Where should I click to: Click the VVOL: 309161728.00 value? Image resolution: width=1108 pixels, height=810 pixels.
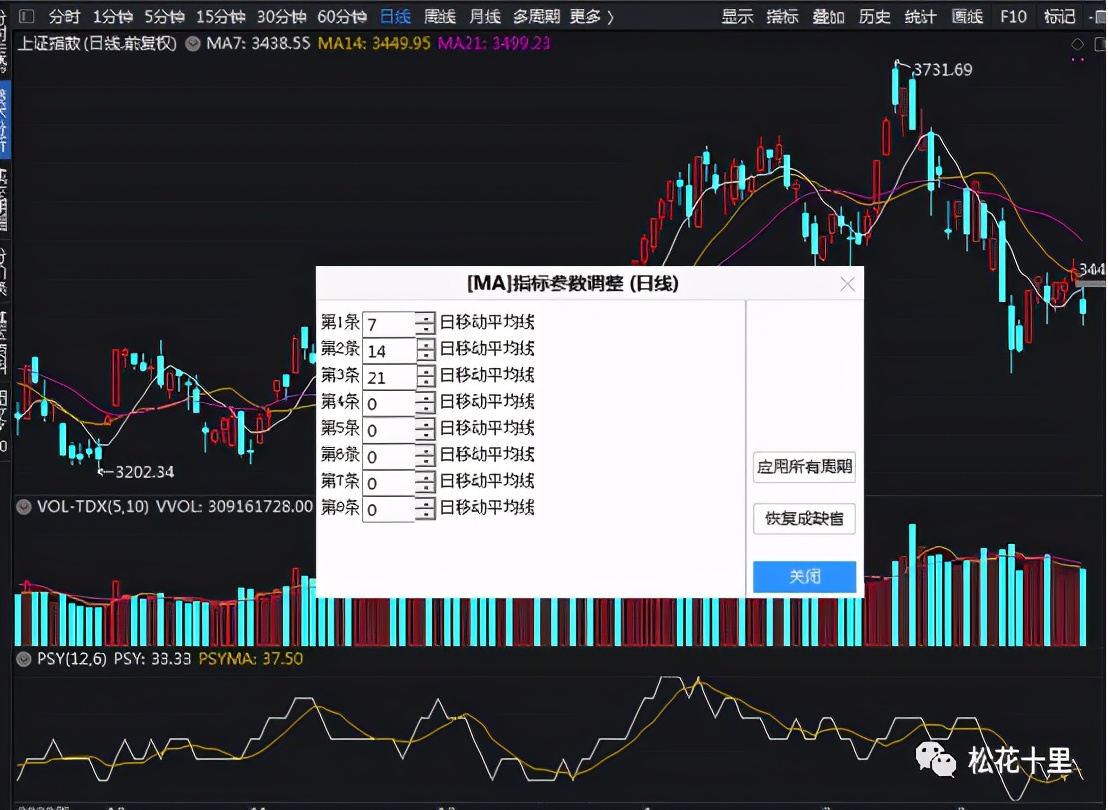point(234,507)
